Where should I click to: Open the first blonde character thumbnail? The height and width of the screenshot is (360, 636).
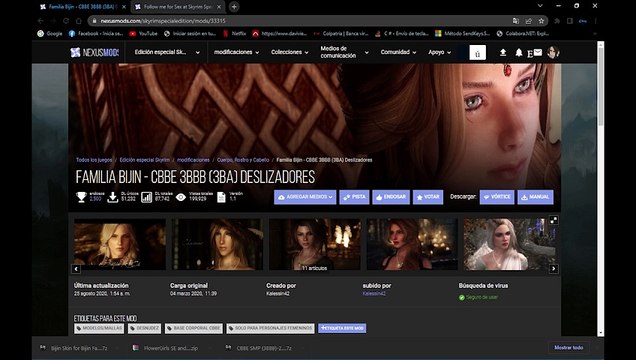(120, 244)
